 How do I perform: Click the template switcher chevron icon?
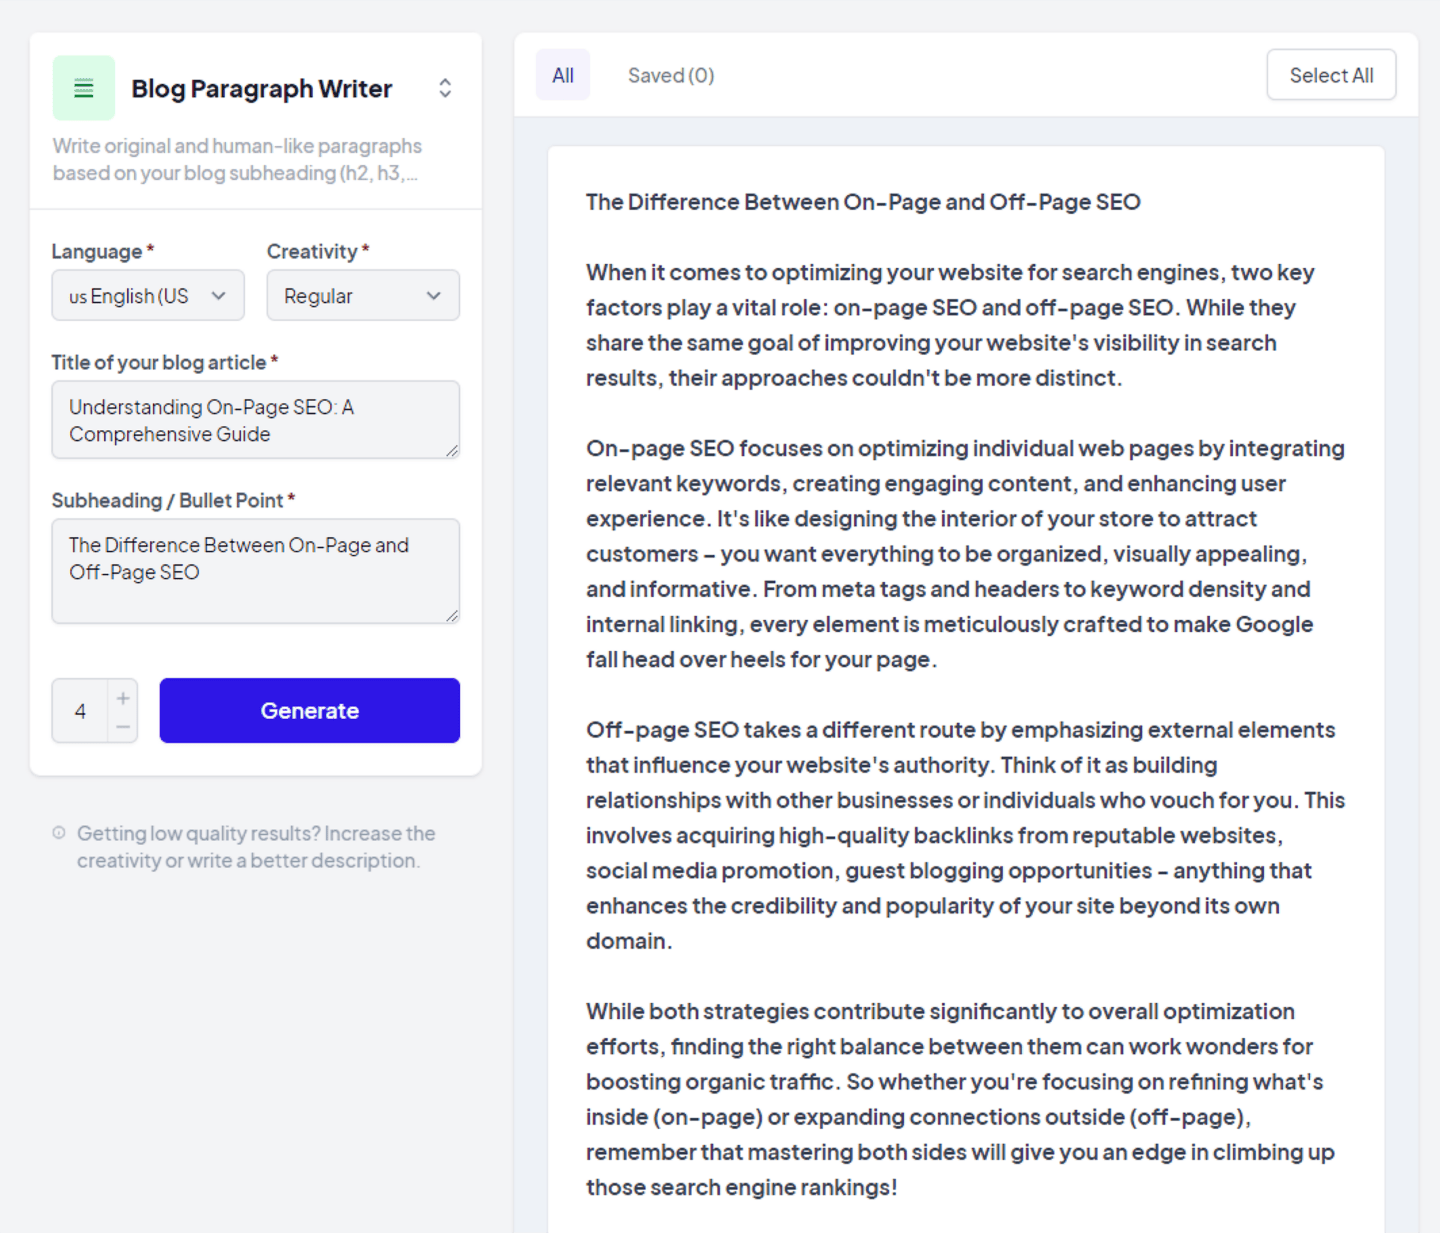(x=444, y=88)
